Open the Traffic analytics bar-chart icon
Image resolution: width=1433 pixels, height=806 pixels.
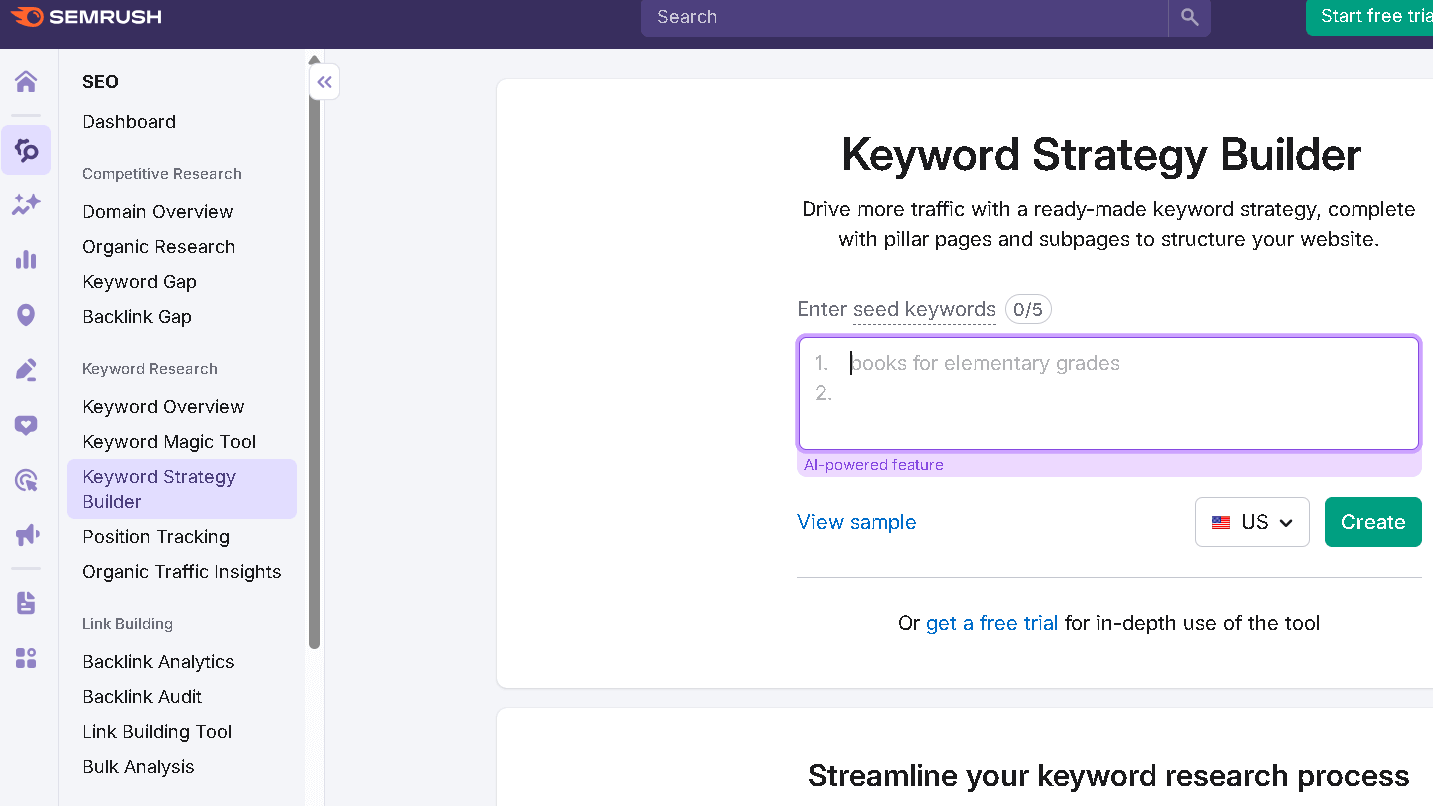tap(26, 259)
